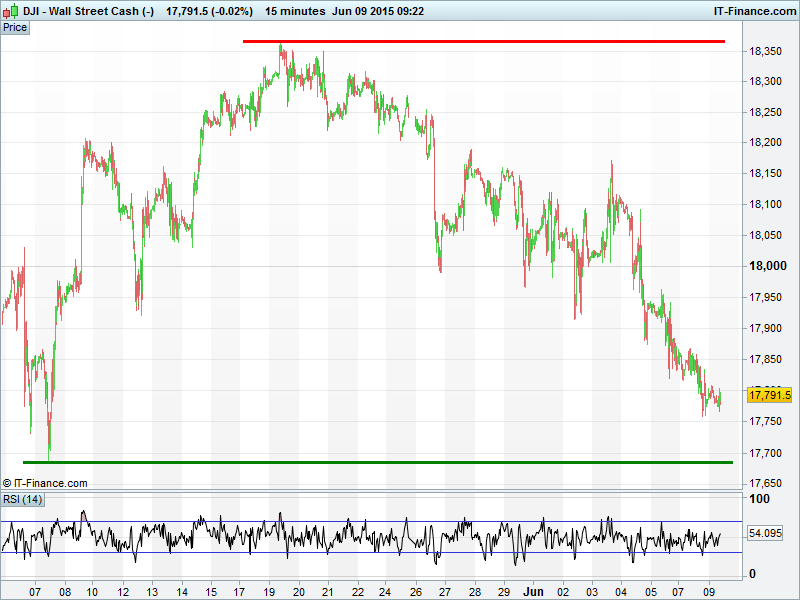Image resolution: width=800 pixels, height=600 pixels.
Task: Click the bold 18,000 price axis label
Action: coord(765,266)
